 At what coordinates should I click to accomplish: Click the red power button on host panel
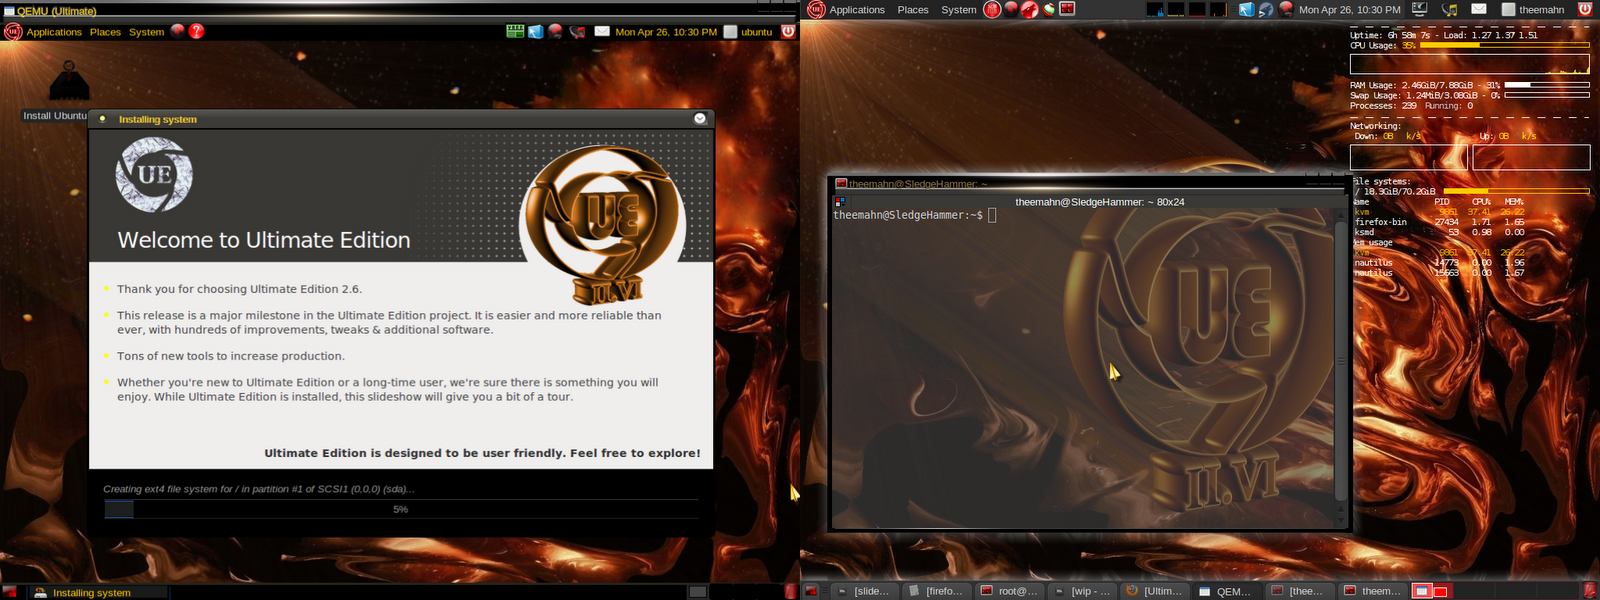1585,10
